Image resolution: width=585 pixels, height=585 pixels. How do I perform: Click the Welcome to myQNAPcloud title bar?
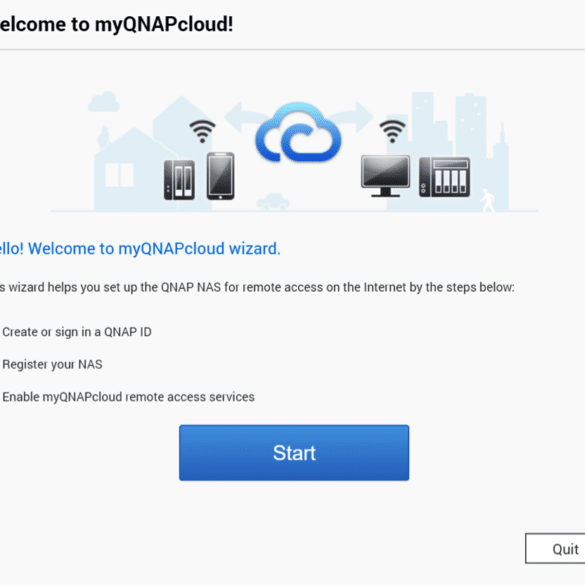[116, 25]
